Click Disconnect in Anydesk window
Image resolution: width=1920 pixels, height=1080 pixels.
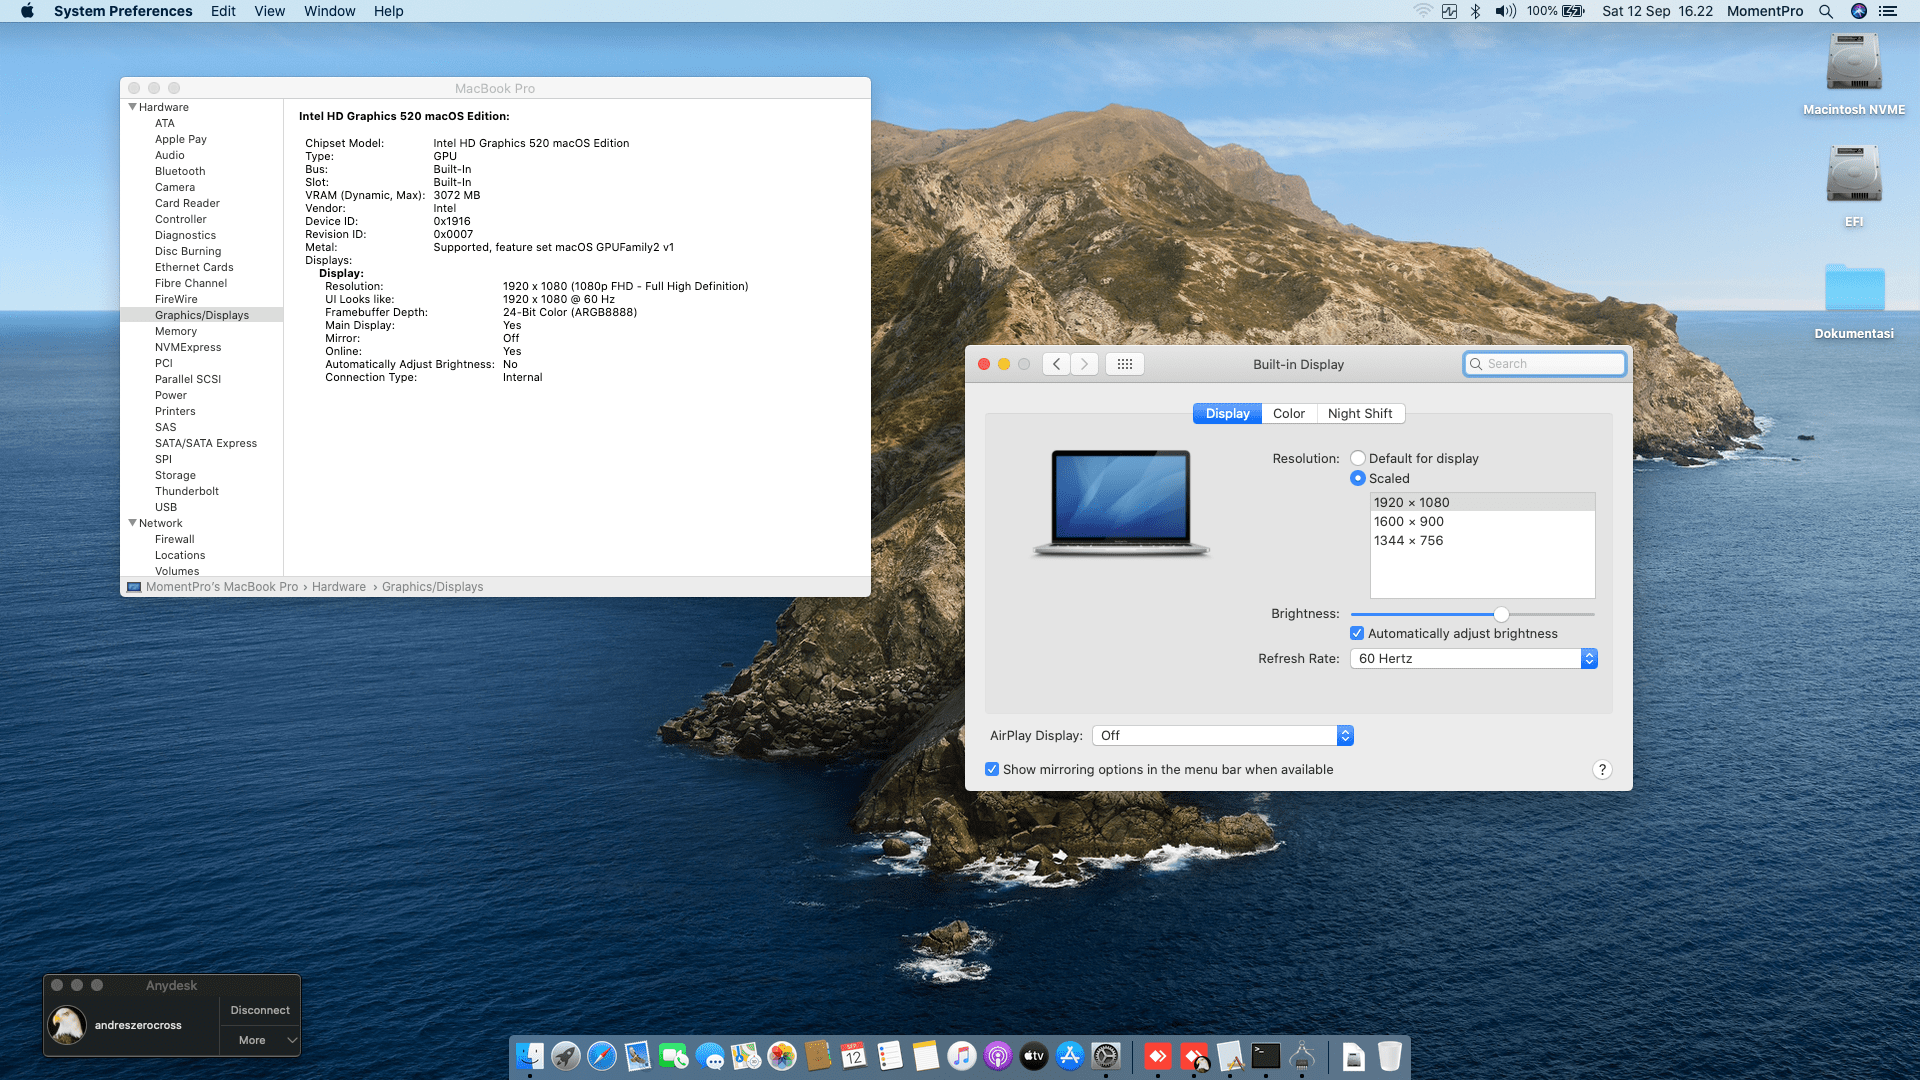(260, 1010)
